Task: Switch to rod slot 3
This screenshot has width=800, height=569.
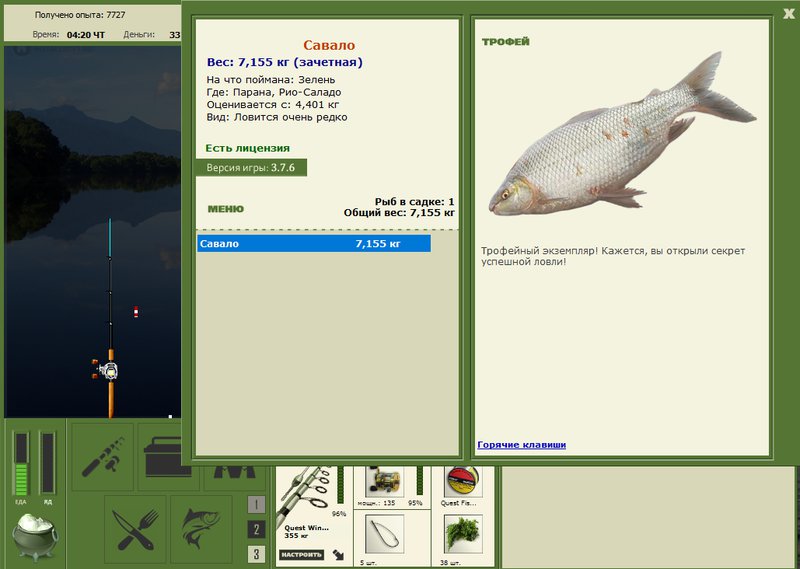Action: (x=256, y=554)
